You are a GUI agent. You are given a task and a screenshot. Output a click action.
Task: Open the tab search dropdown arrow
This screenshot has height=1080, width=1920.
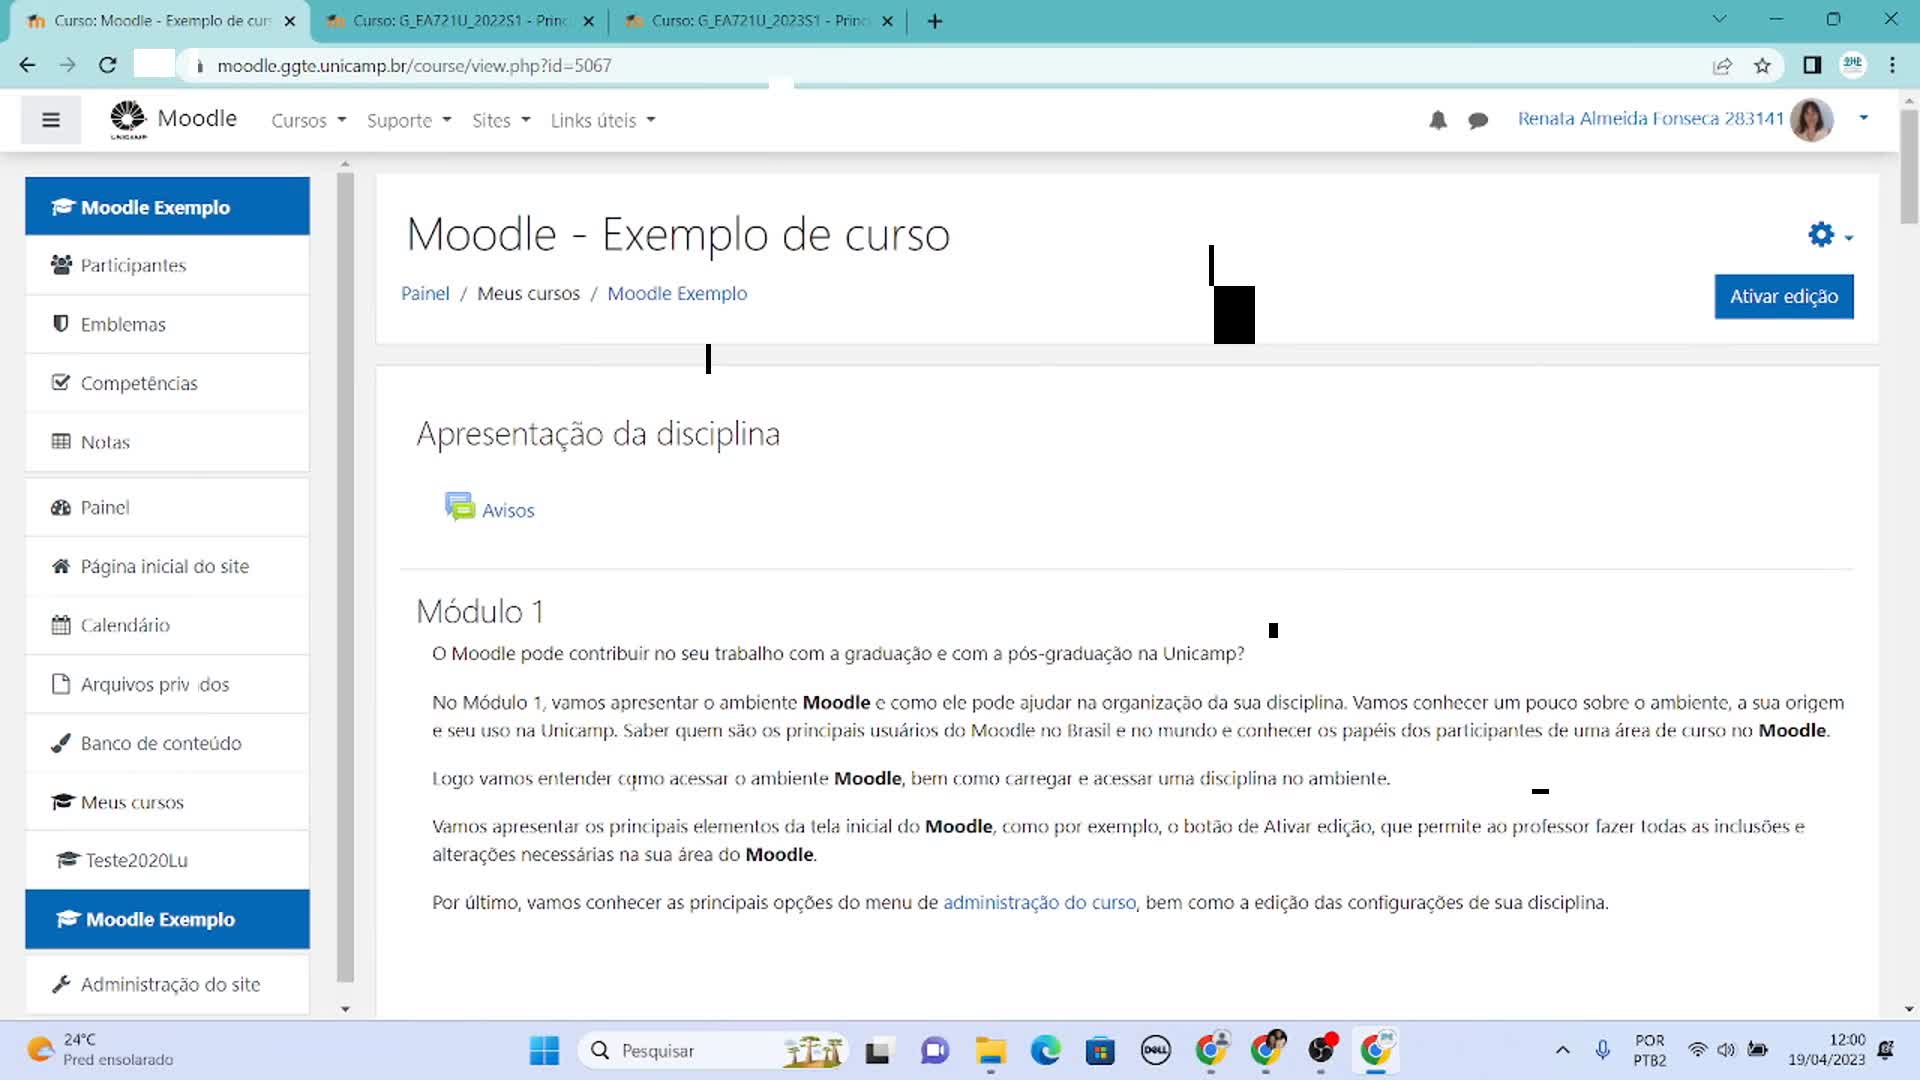click(1719, 19)
